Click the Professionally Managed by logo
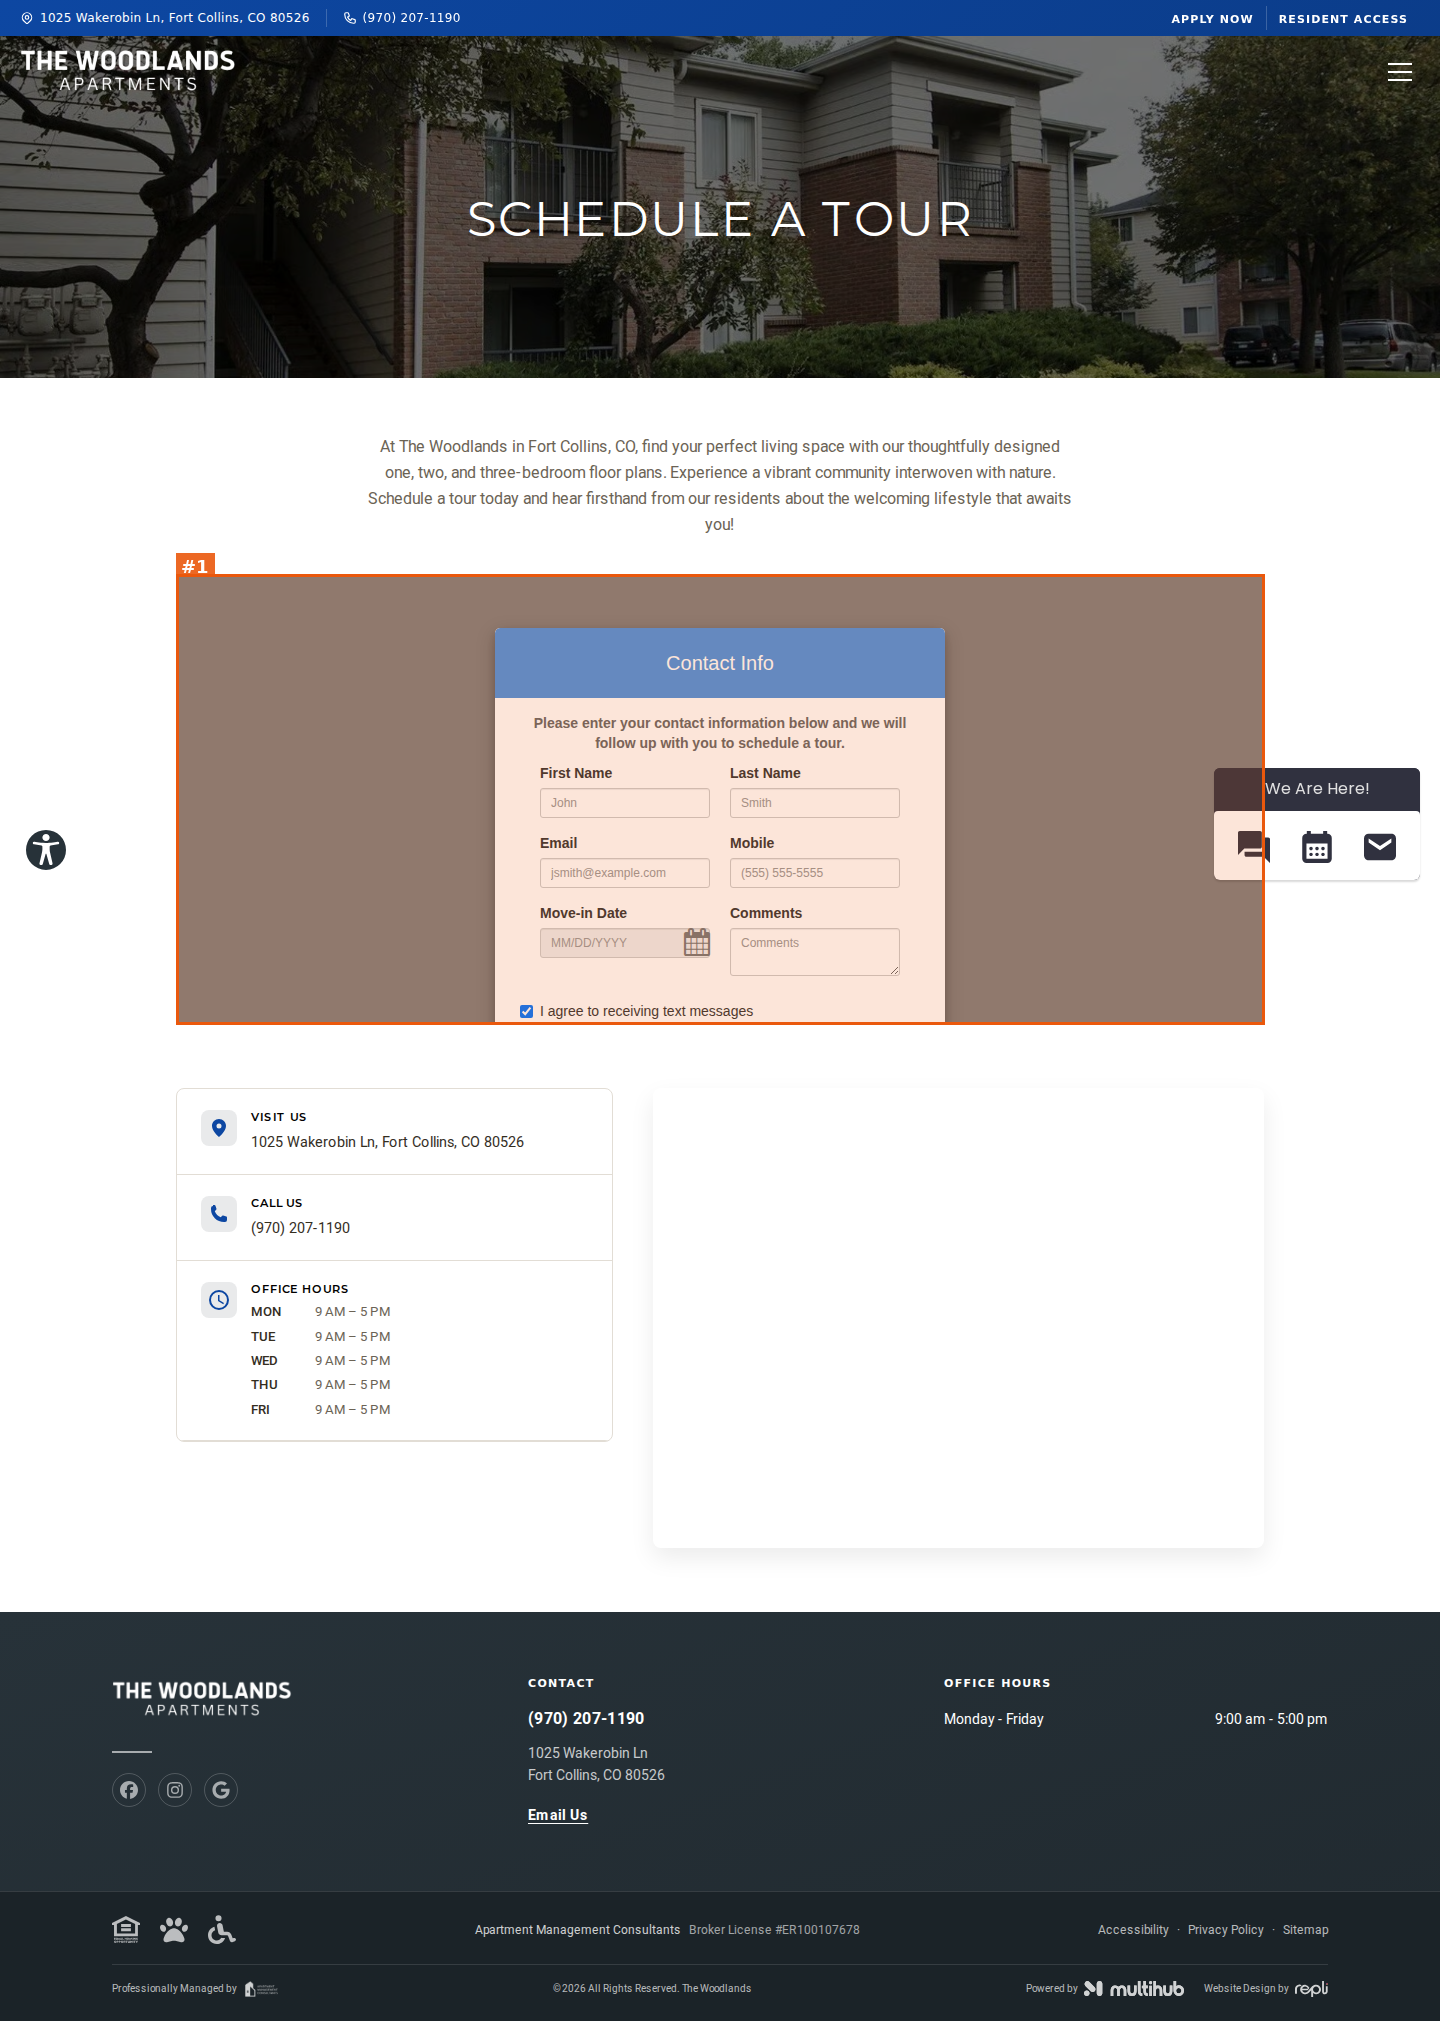 pos(262,1988)
